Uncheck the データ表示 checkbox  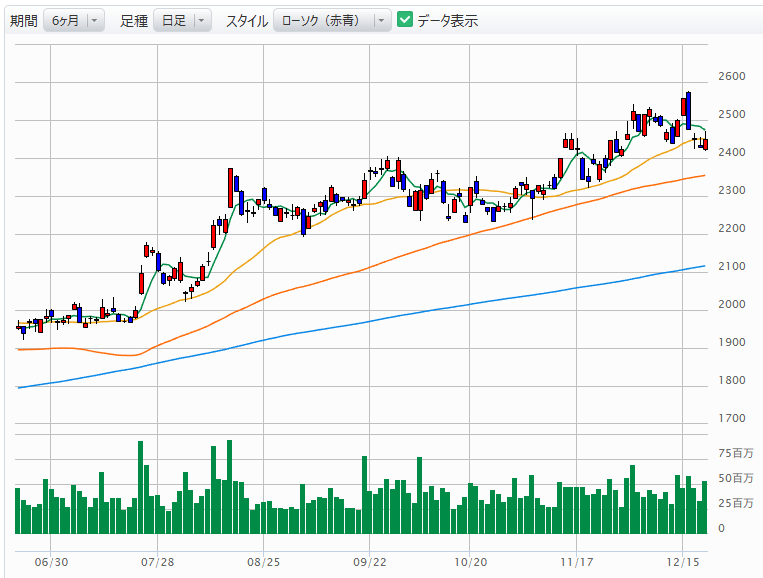[x=405, y=20]
